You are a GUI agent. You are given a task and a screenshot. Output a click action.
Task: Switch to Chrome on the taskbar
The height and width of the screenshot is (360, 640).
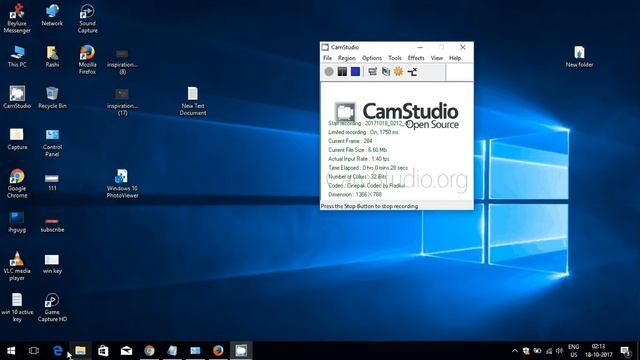(149, 351)
